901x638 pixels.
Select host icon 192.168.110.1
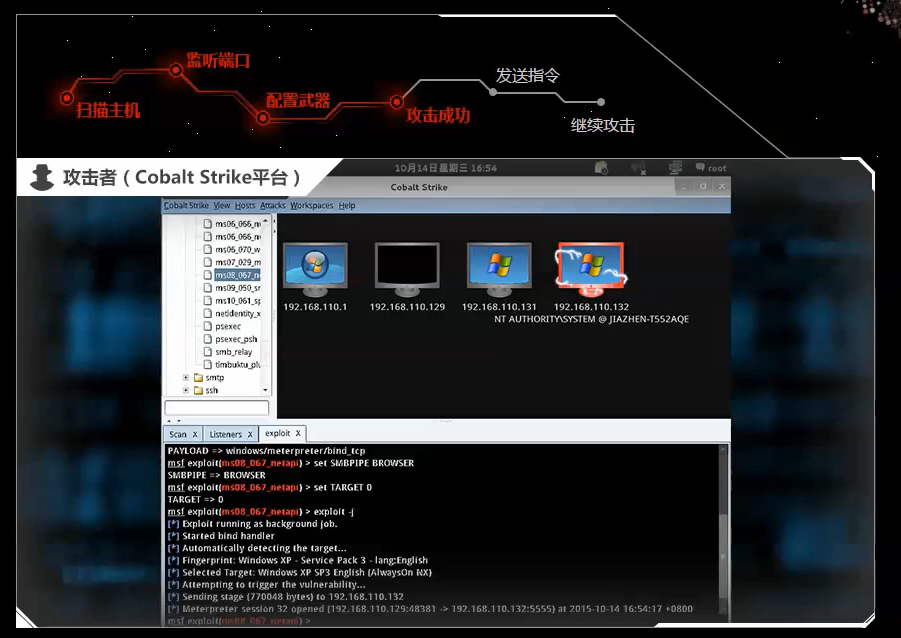315,269
